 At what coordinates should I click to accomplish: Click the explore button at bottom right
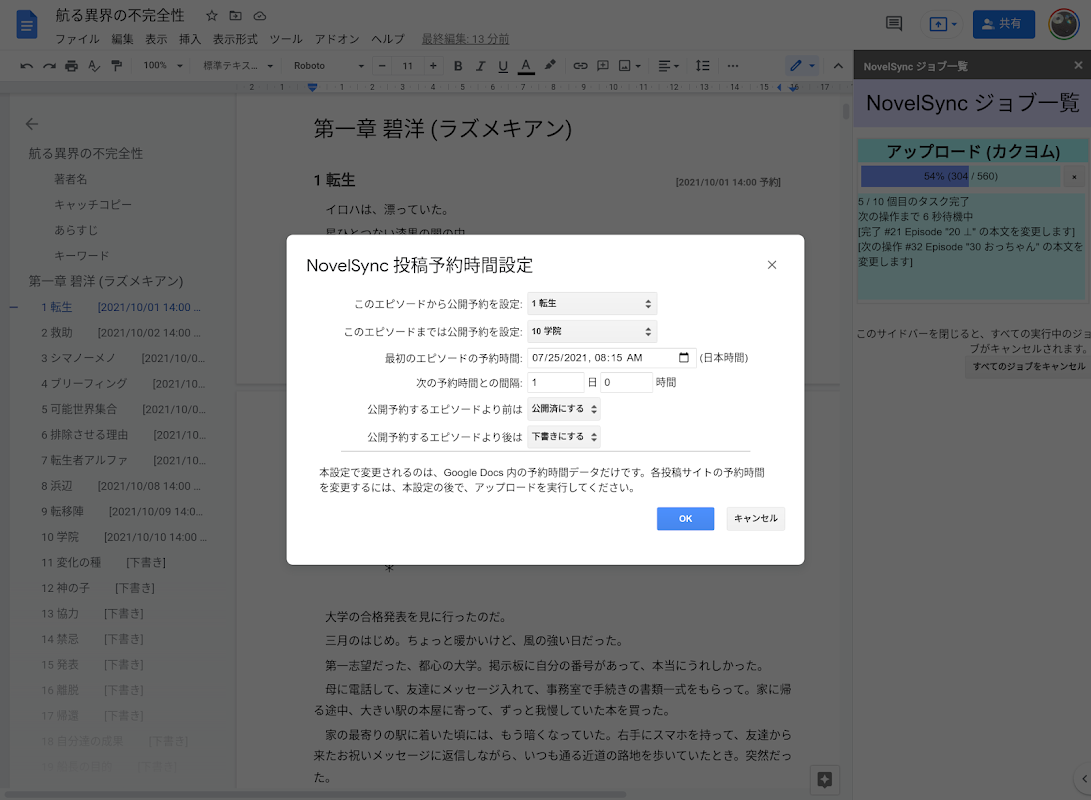coord(825,779)
